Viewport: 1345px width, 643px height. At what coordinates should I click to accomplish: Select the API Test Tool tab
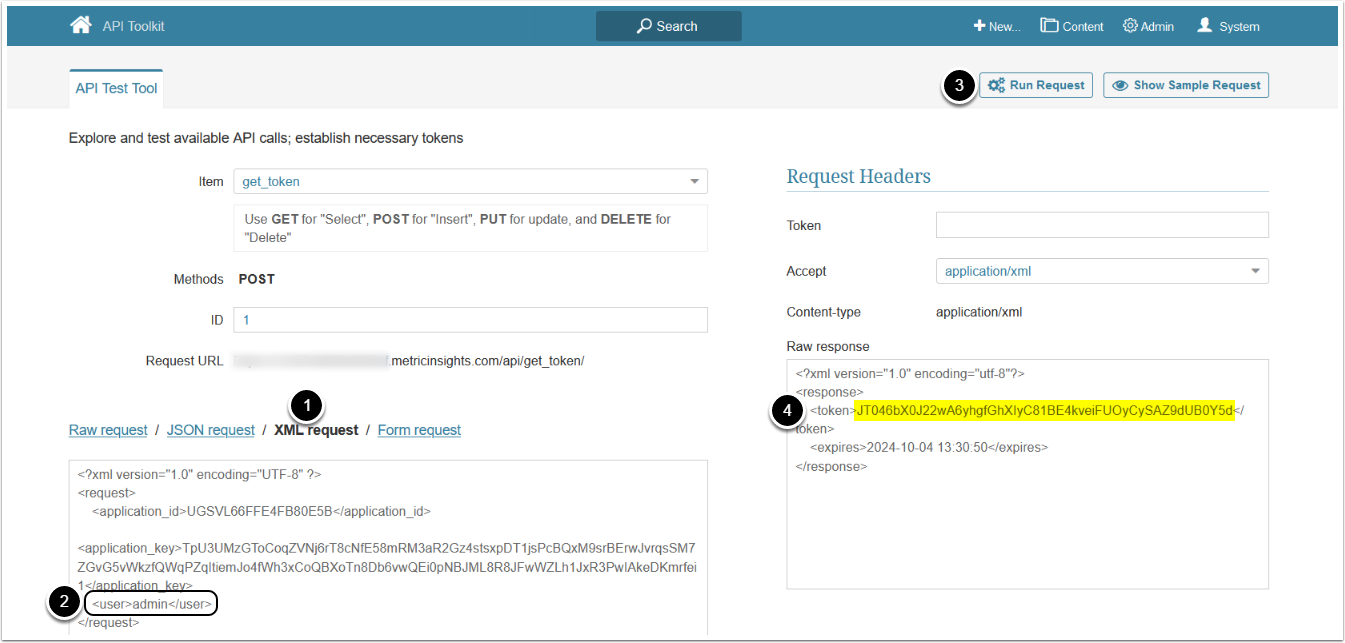[116, 88]
